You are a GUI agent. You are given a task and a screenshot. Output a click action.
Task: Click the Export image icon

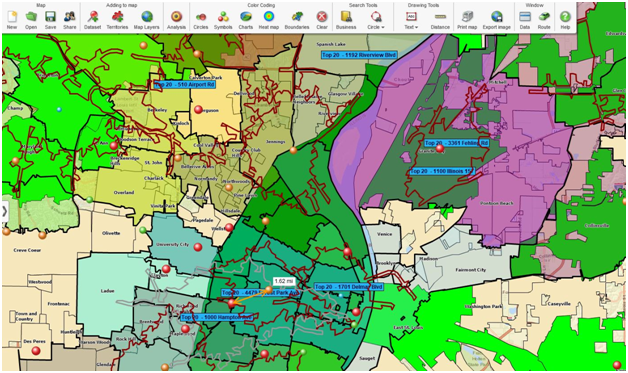click(497, 20)
